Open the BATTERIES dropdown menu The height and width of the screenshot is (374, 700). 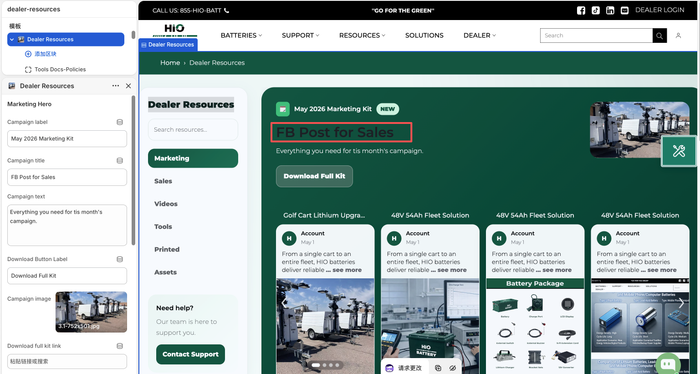241,35
